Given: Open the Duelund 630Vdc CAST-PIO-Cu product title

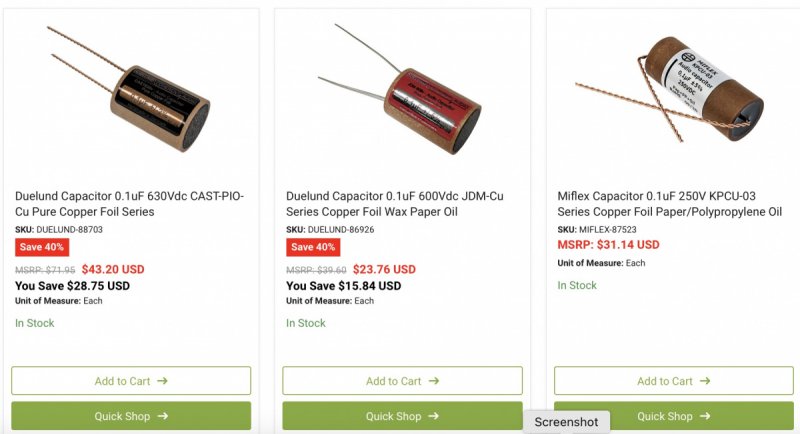Looking at the screenshot, I should click(130, 204).
